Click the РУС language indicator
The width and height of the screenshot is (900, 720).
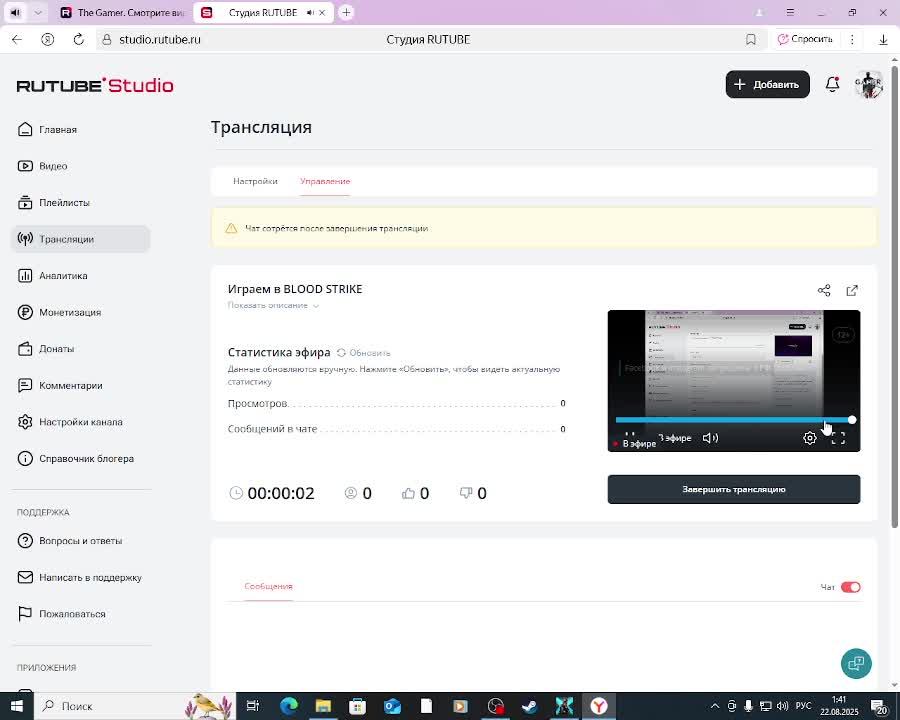point(804,706)
